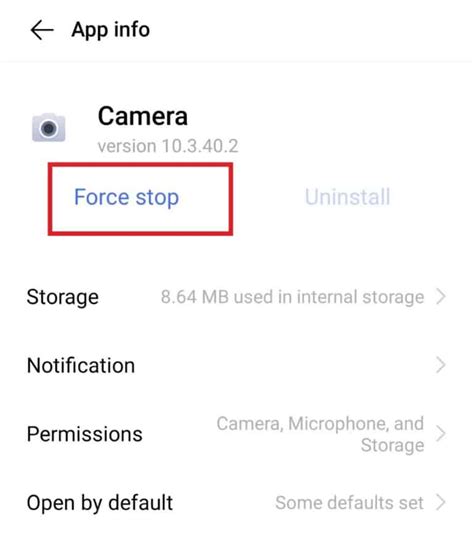Open the Open by default option
This screenshot has height=553, width=474.
pyautogui.click(x=237, y=503)
